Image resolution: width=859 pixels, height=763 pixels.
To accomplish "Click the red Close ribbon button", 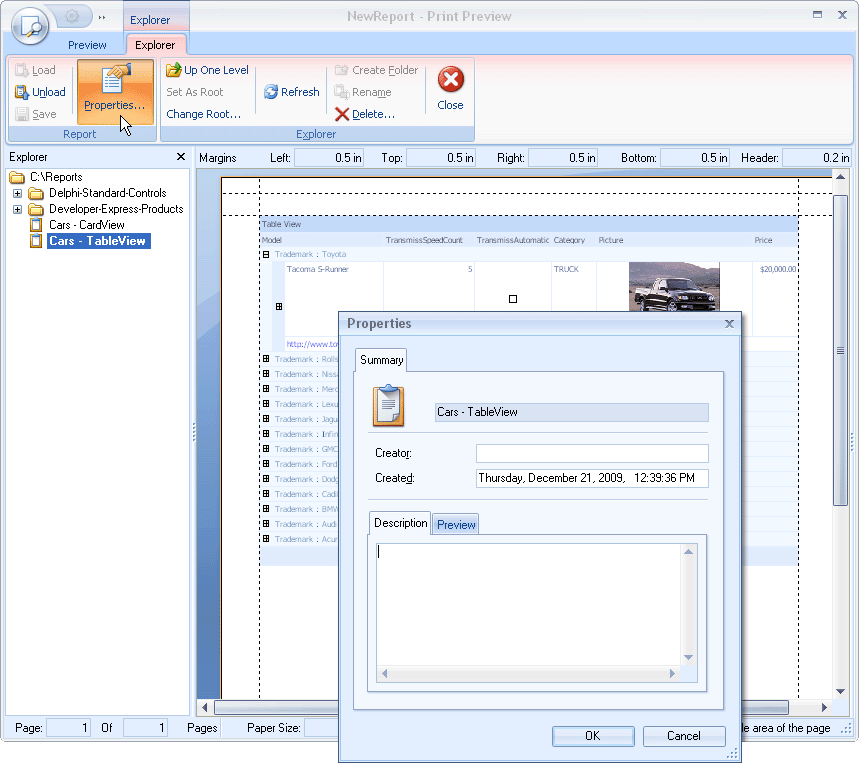I will pyautogui.click(x=450, y=89).
